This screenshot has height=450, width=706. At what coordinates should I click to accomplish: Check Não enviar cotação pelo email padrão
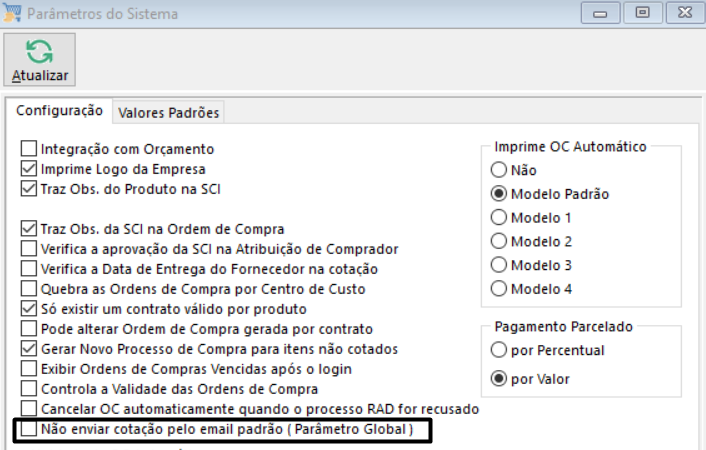tap(29, 430)
